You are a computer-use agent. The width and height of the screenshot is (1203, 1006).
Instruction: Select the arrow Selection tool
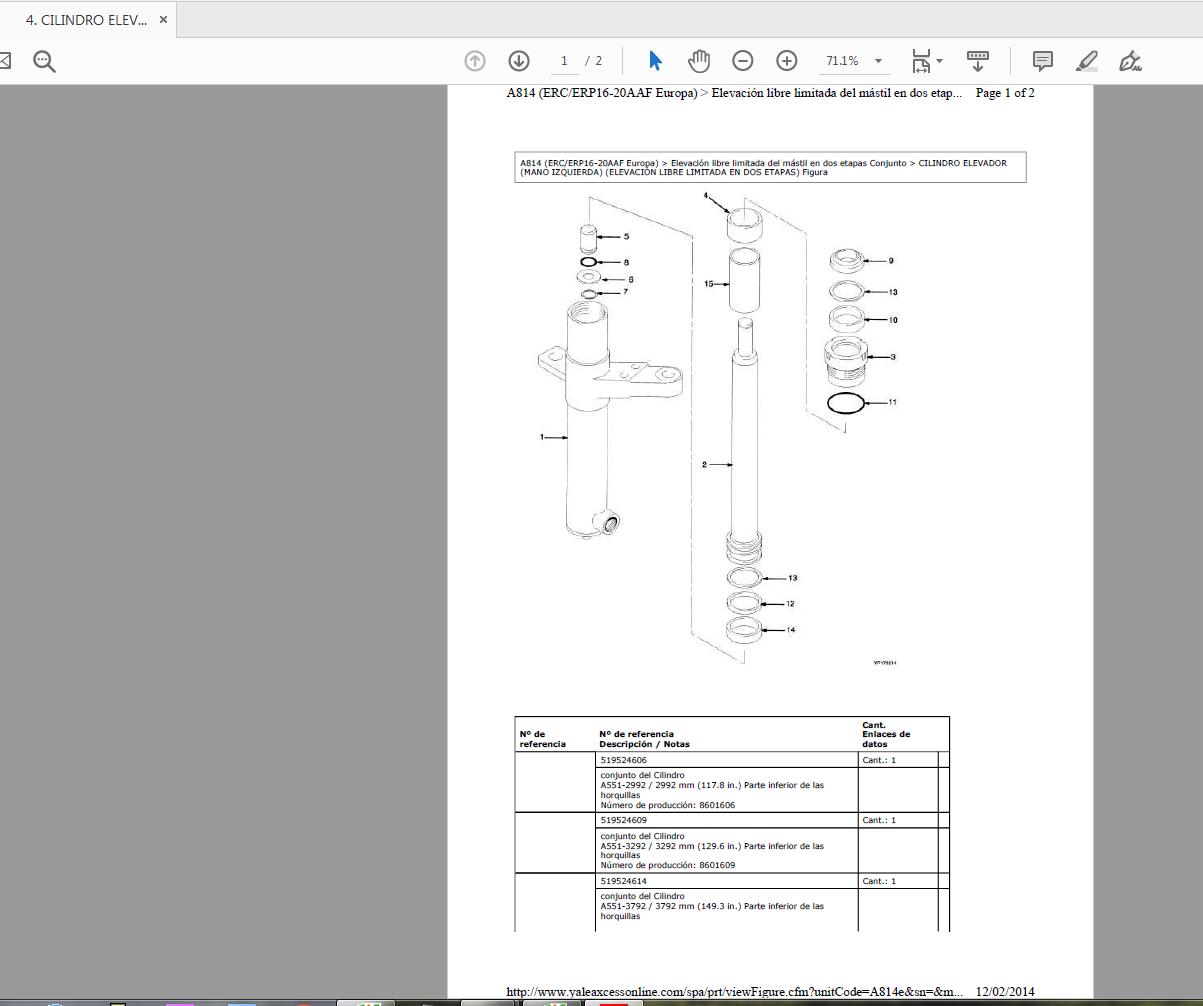pyautogui.click(x=654, y=60)
